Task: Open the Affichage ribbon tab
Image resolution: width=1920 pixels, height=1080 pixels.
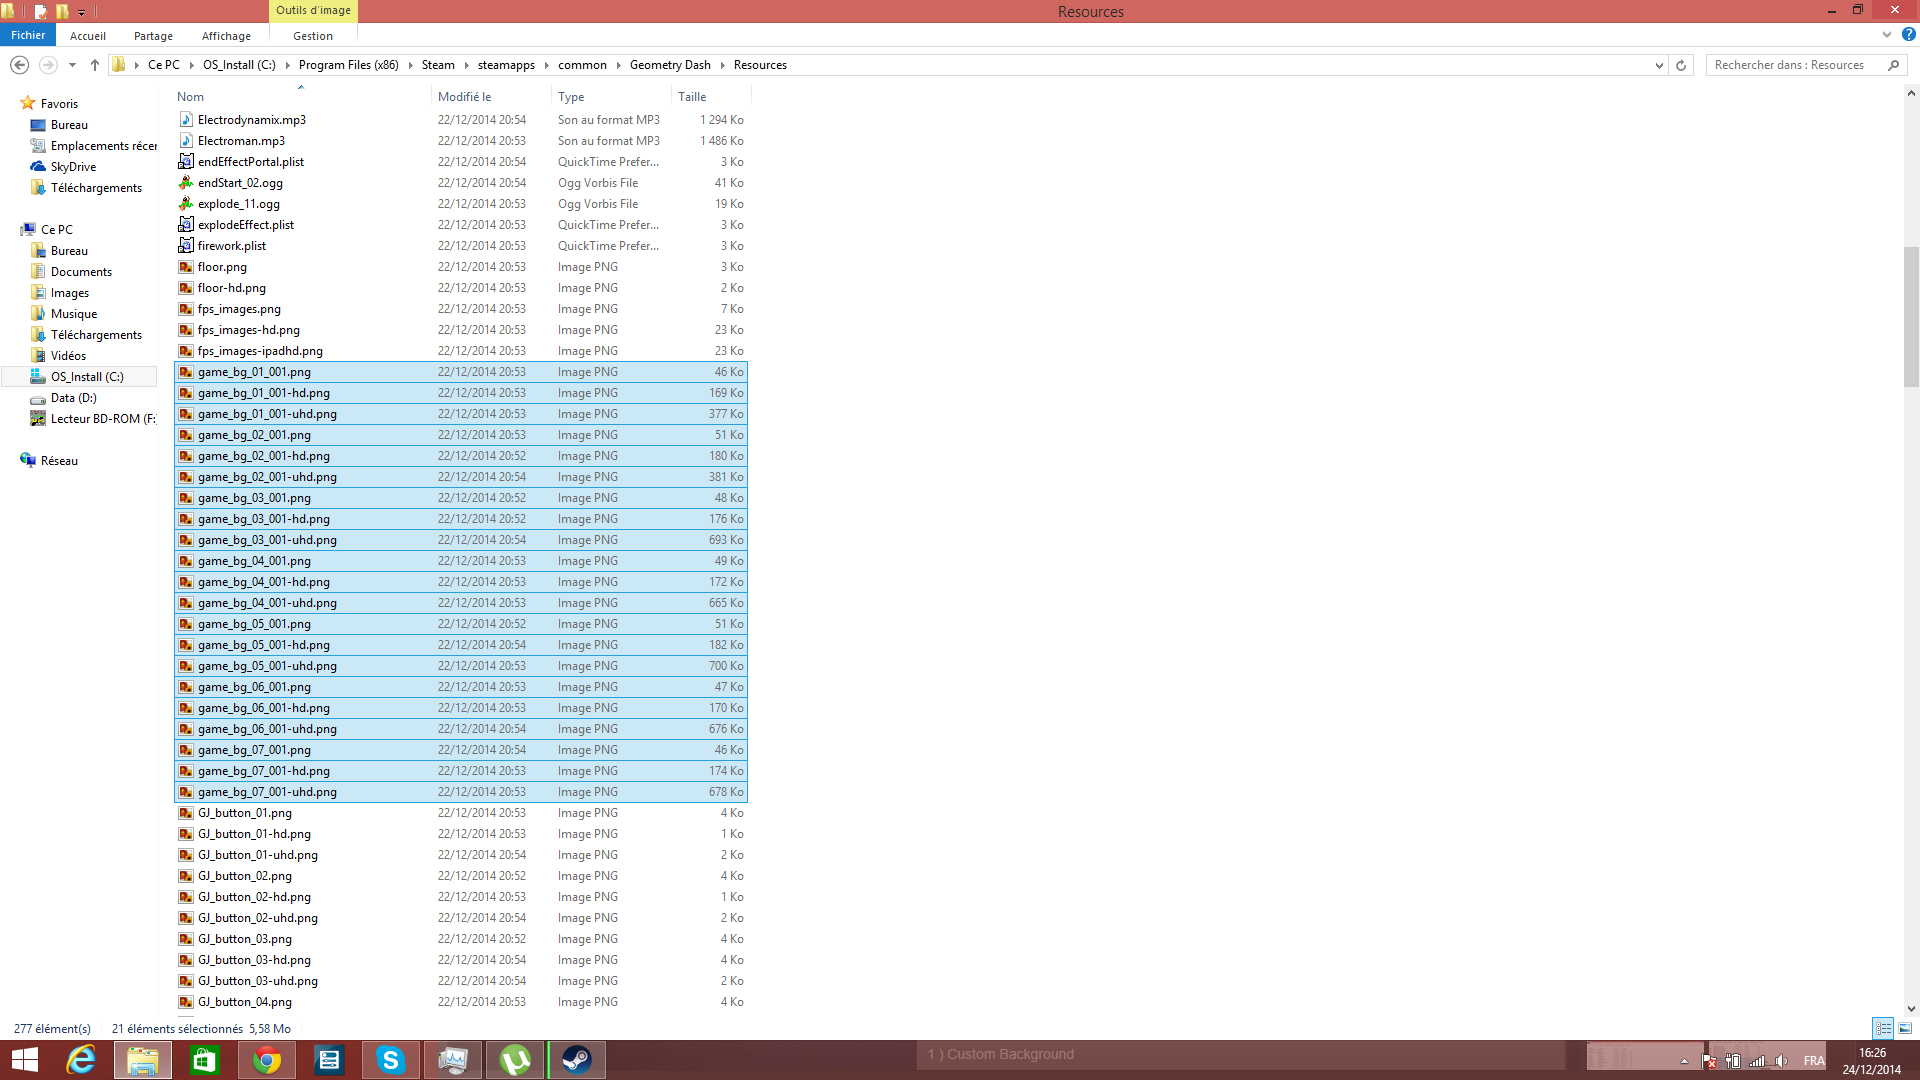Action: pyautogui.click(x=226, y=36)
